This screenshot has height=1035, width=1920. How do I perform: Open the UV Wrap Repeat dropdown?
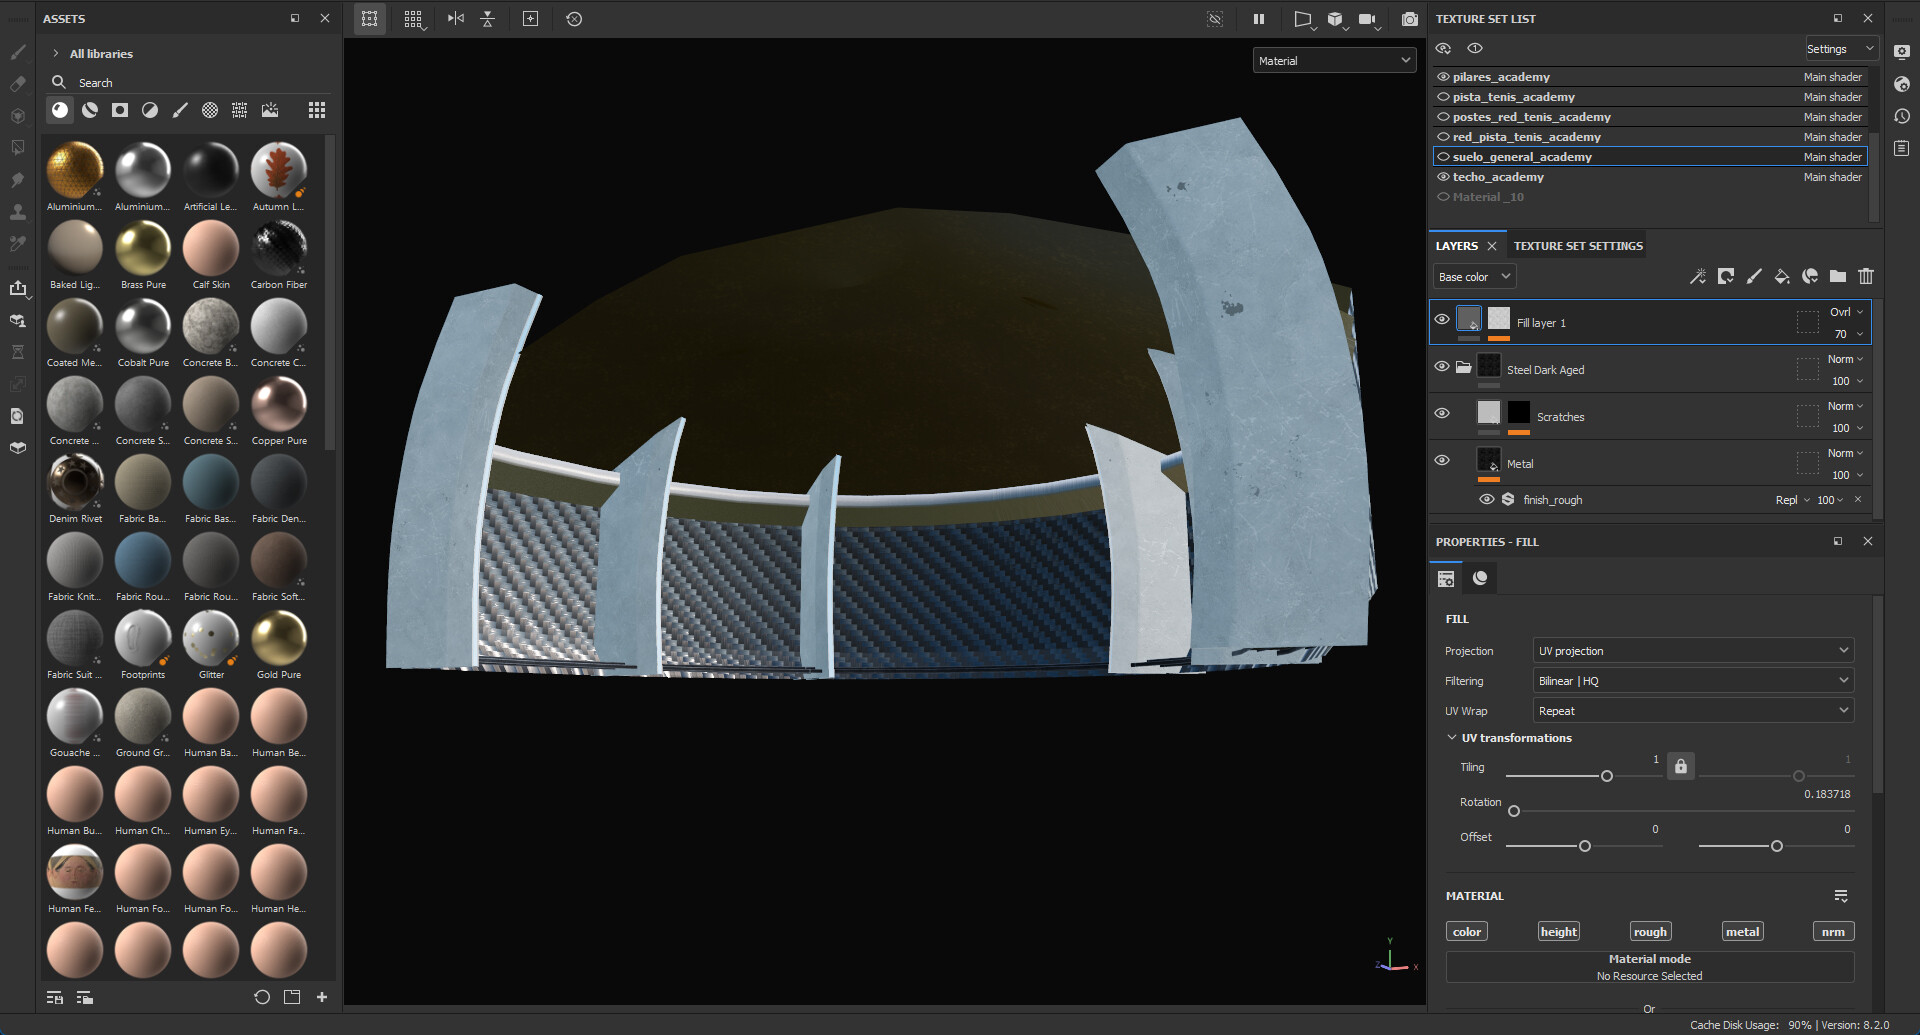1692,710
